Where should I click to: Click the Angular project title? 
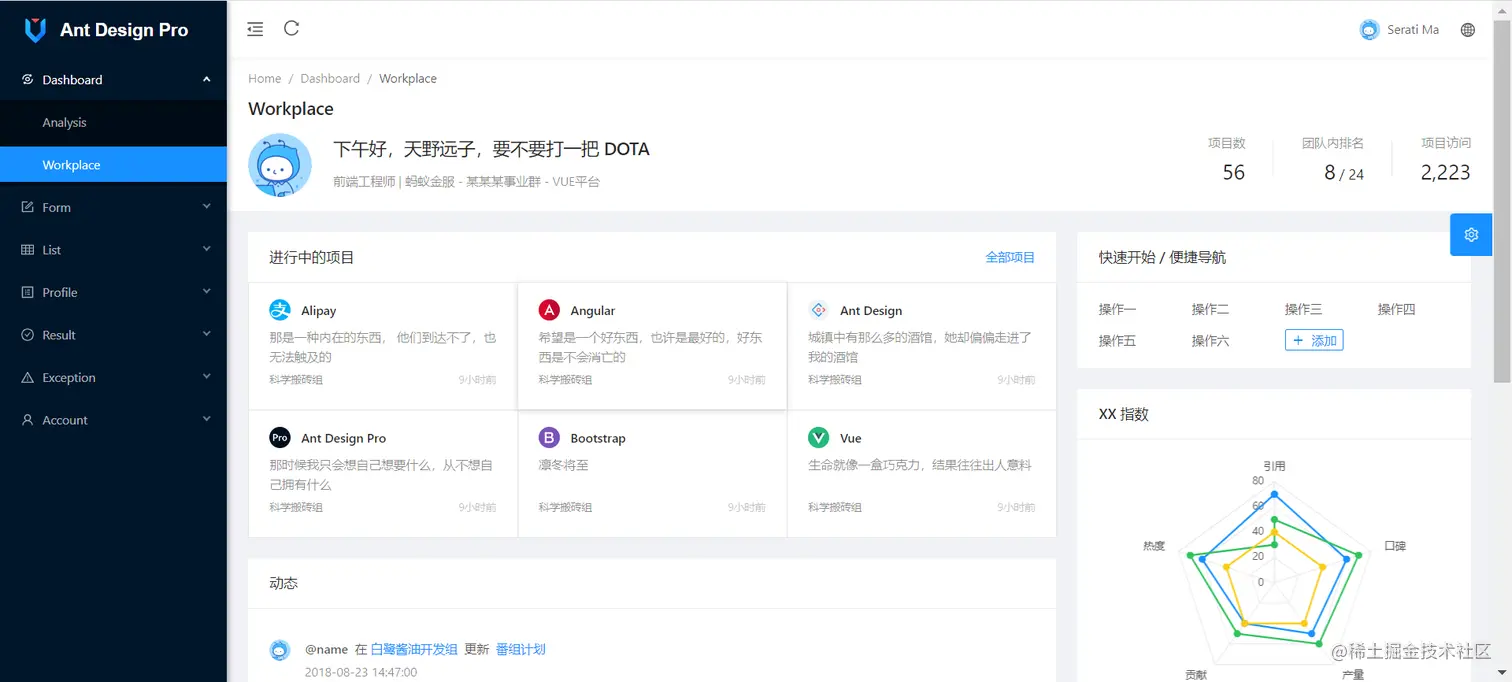(x=593, y=311)
